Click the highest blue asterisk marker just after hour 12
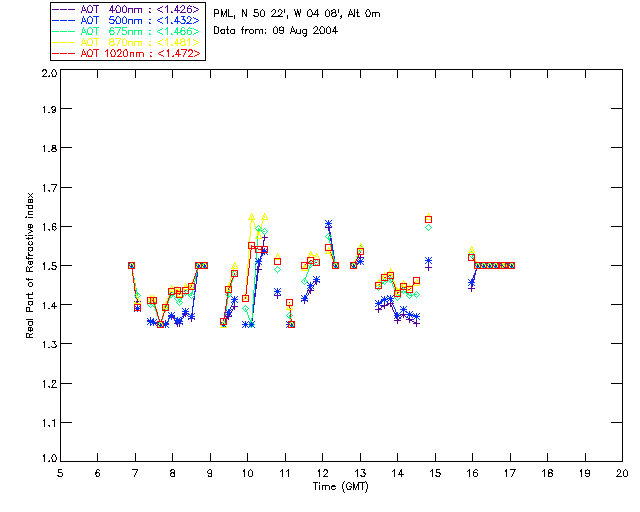This screenshot has height=512, width=640. pos(329,224)
